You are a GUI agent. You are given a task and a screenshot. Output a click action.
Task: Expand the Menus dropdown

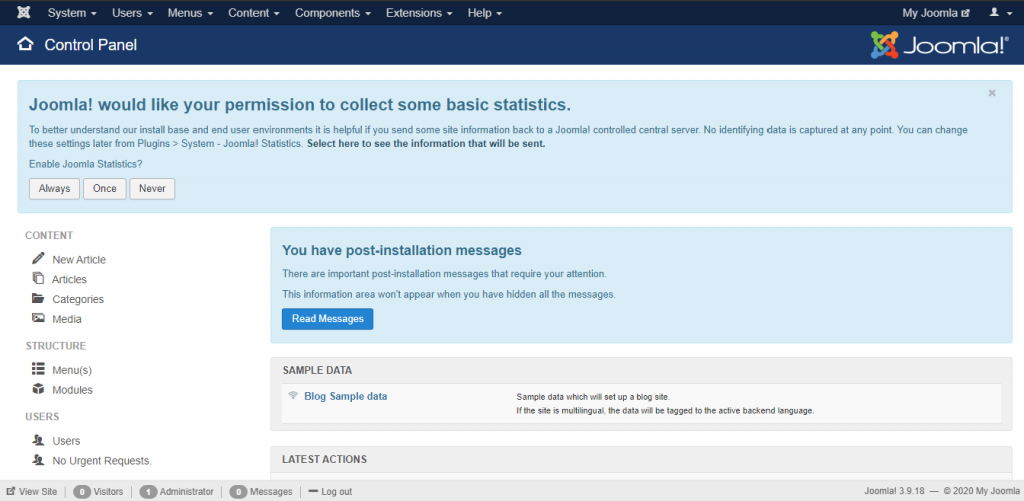pyautogui.click(x=191, y=13)
